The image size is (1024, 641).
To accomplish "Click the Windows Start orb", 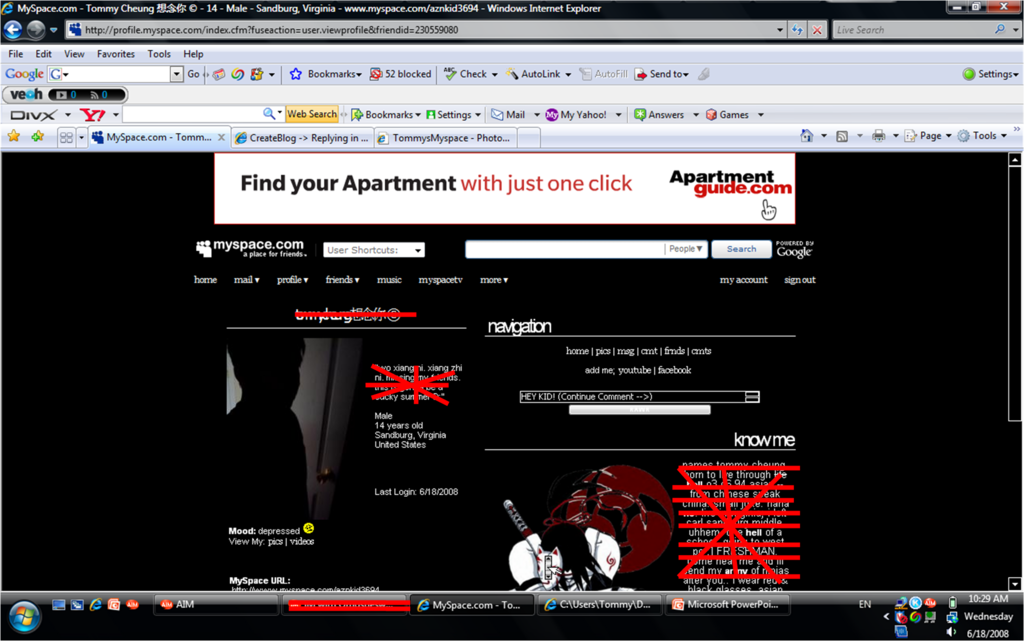I will 25,617.
